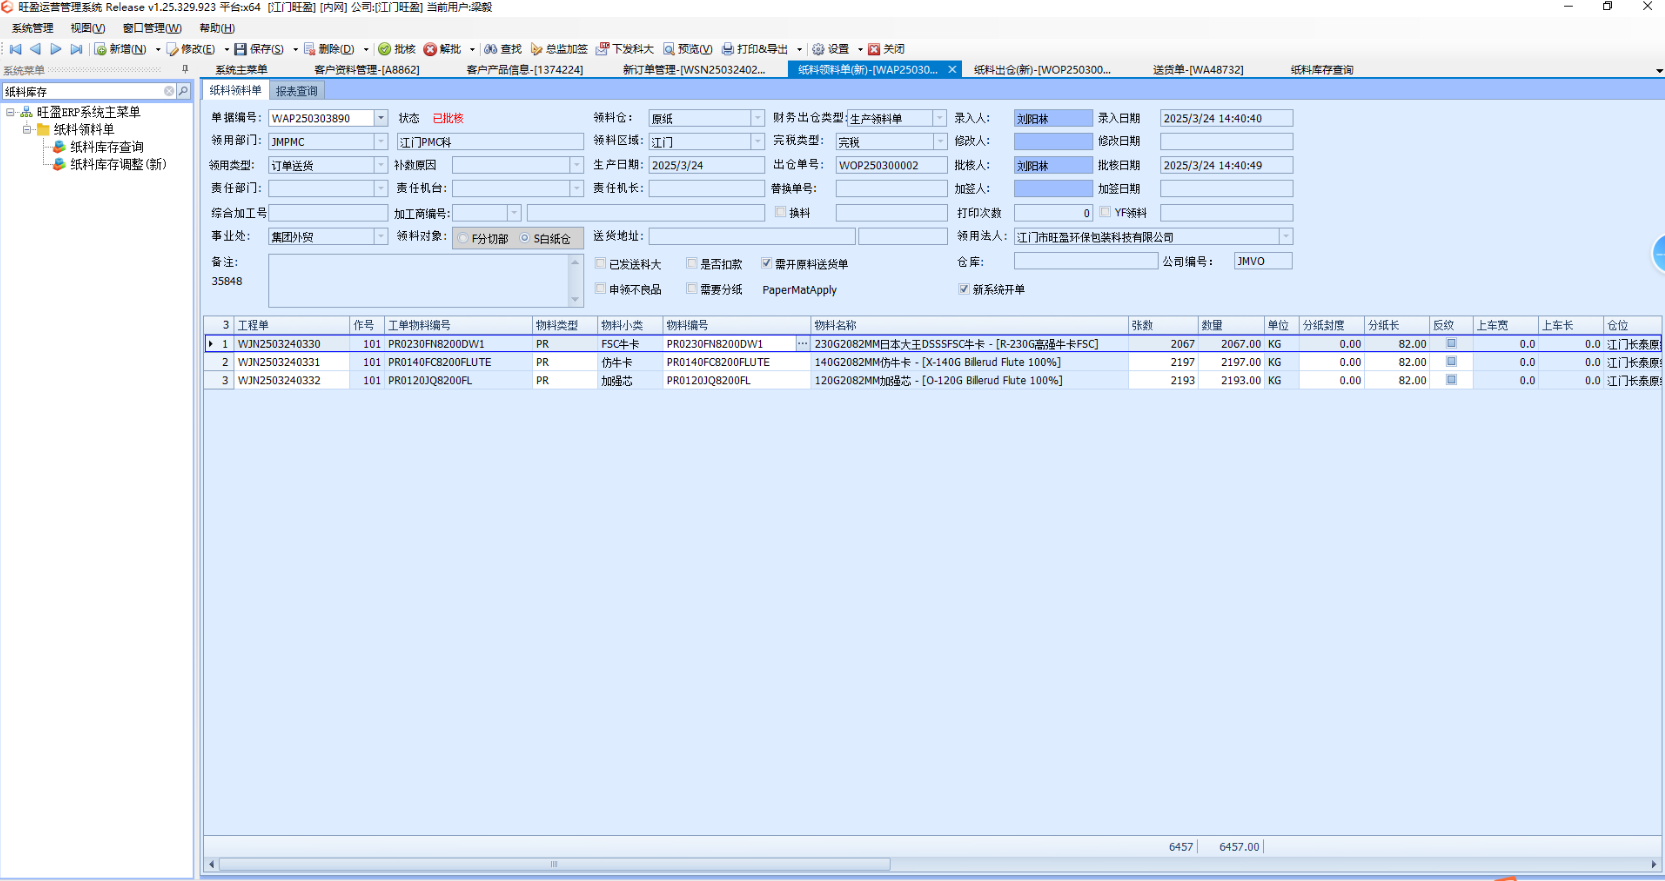Click the 解批 unapprove toolbar button

pyautogui.click(x=442, y=49)
